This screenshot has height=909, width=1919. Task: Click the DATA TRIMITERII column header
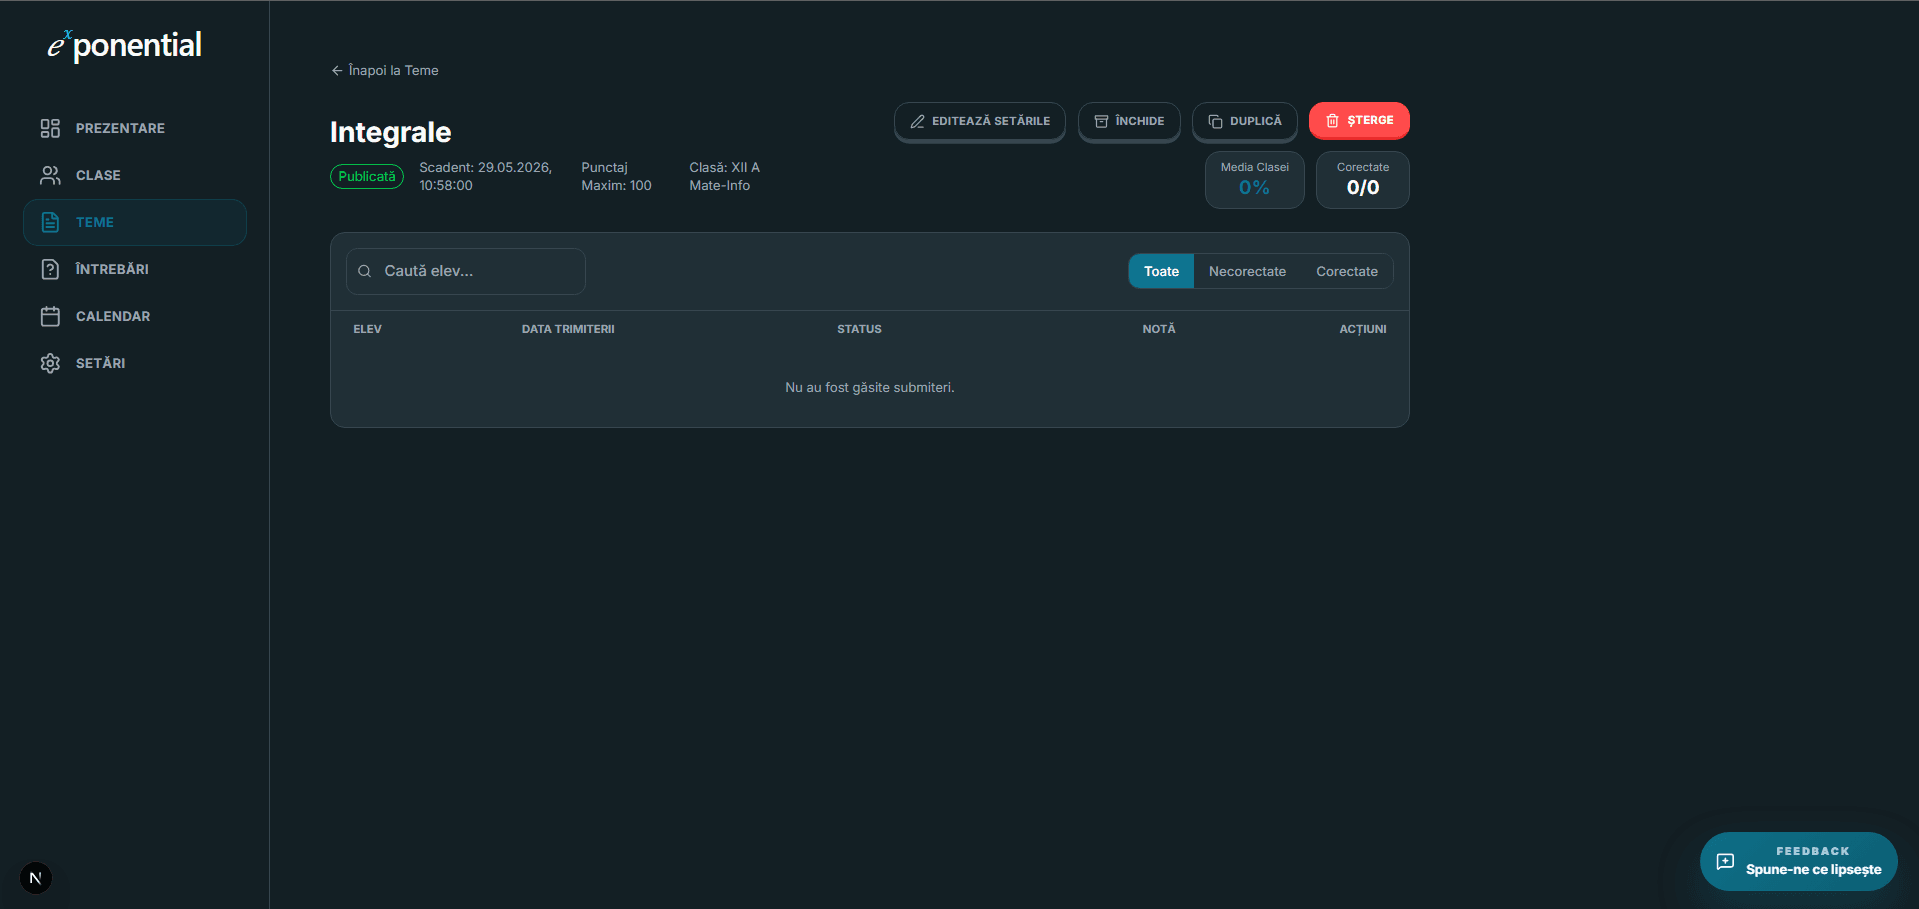(568, 329)
